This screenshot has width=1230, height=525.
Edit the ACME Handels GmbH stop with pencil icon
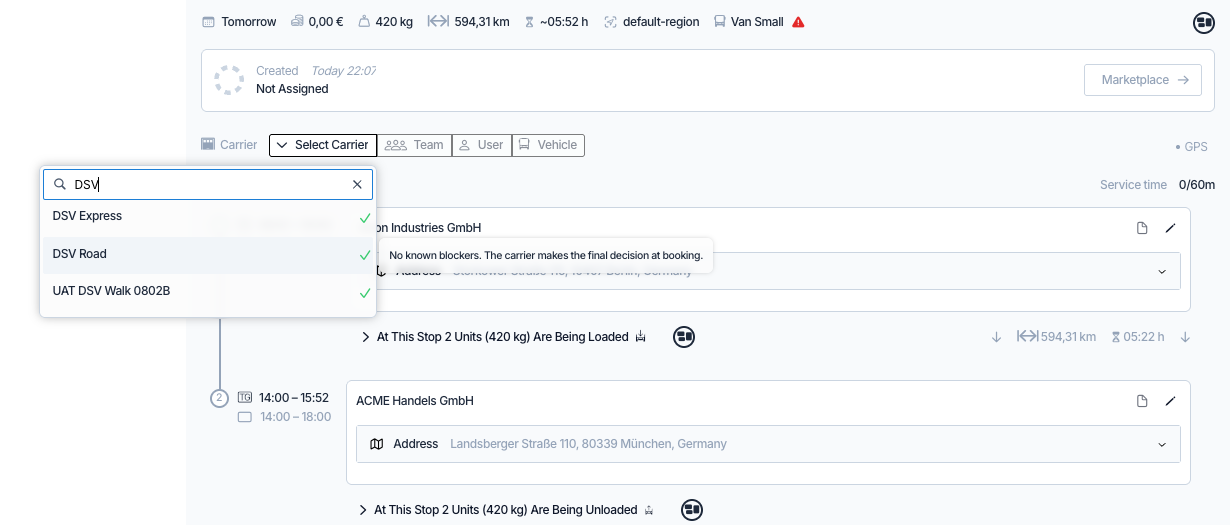[1170, 401]
